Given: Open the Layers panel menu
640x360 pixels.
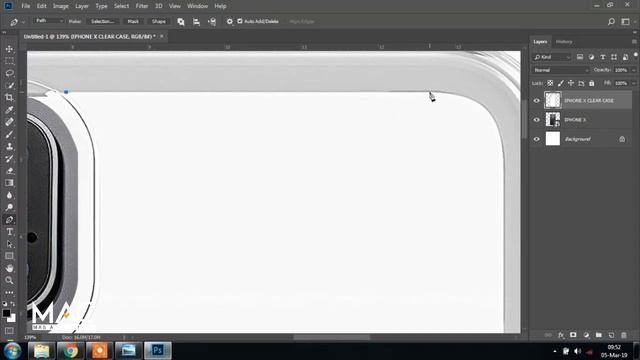Looking at the screenshot, I should click(x=634, y=42).
